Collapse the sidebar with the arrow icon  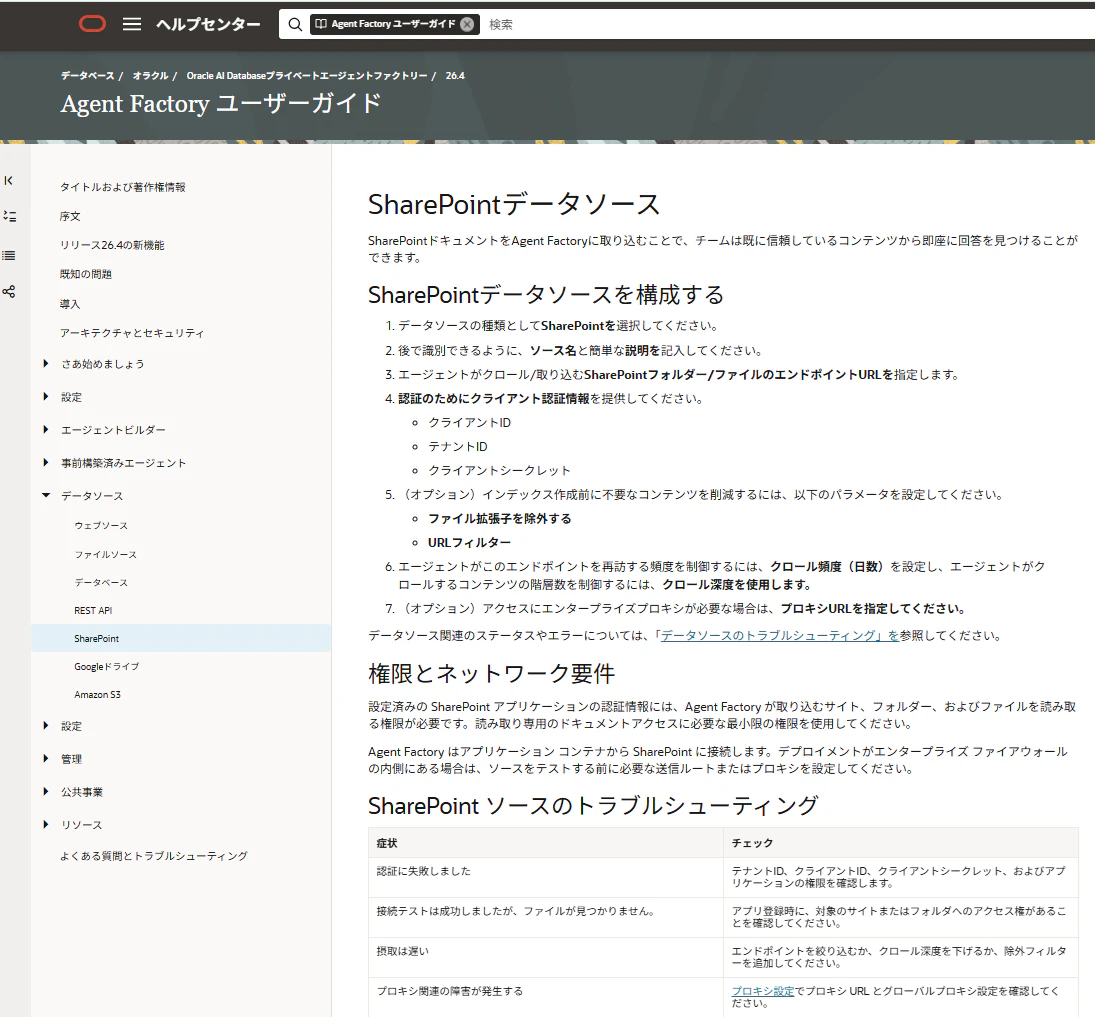(8, 181)
